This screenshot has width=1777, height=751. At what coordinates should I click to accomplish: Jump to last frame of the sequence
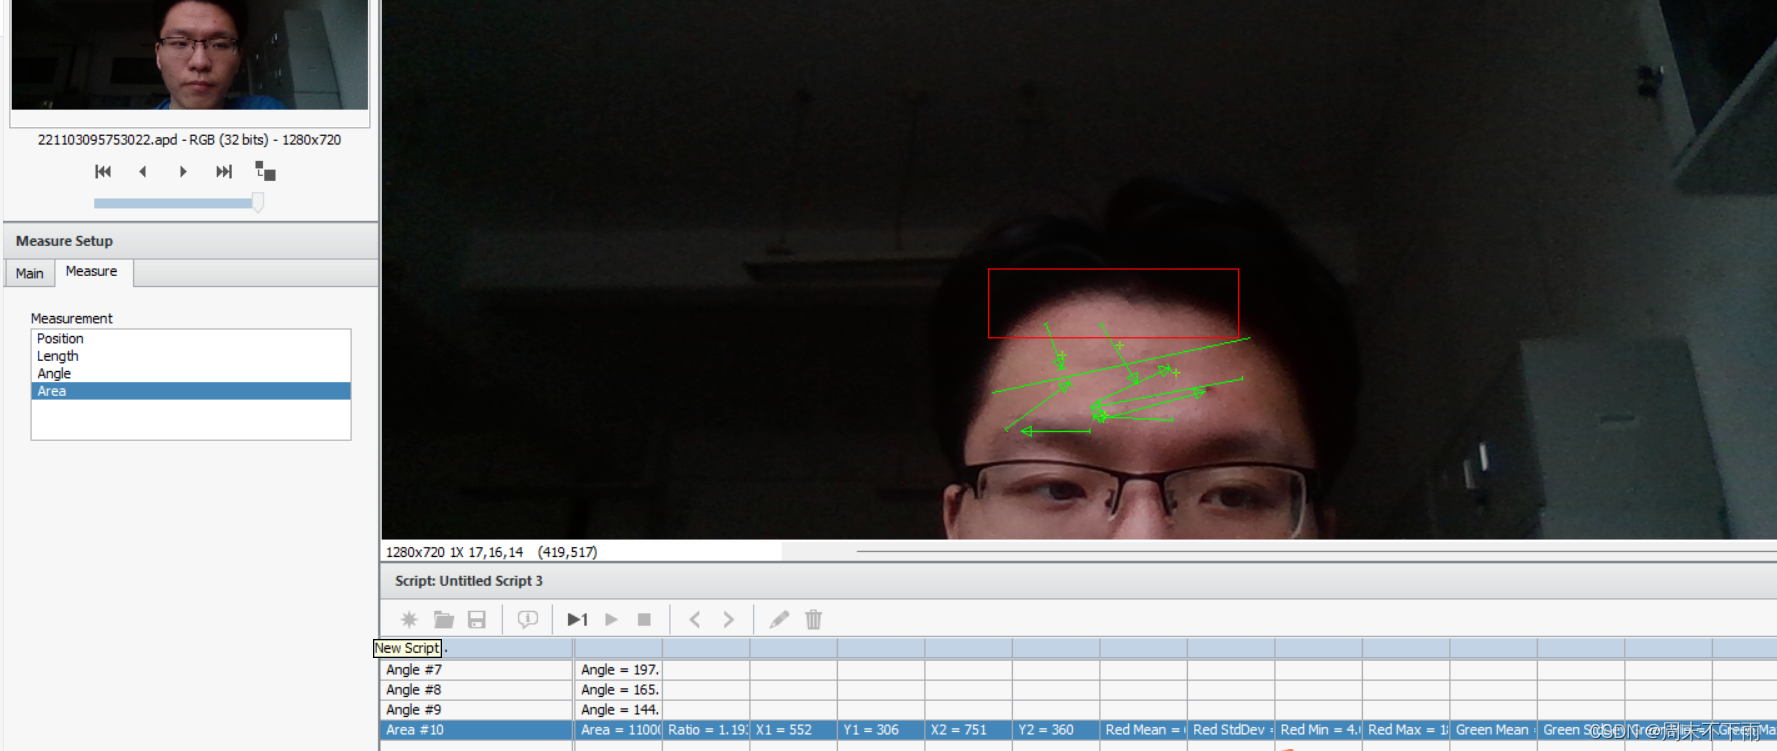(x=224, y=172)
